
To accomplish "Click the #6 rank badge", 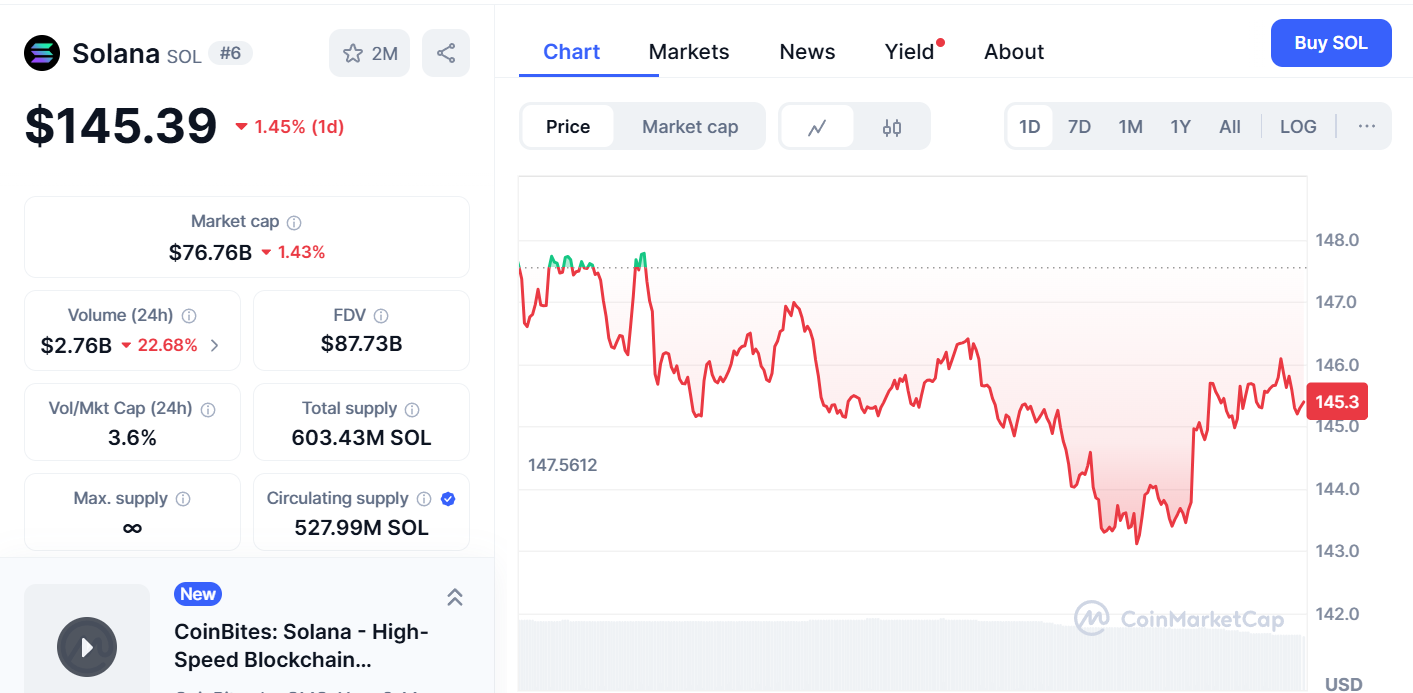I will 230,53.
